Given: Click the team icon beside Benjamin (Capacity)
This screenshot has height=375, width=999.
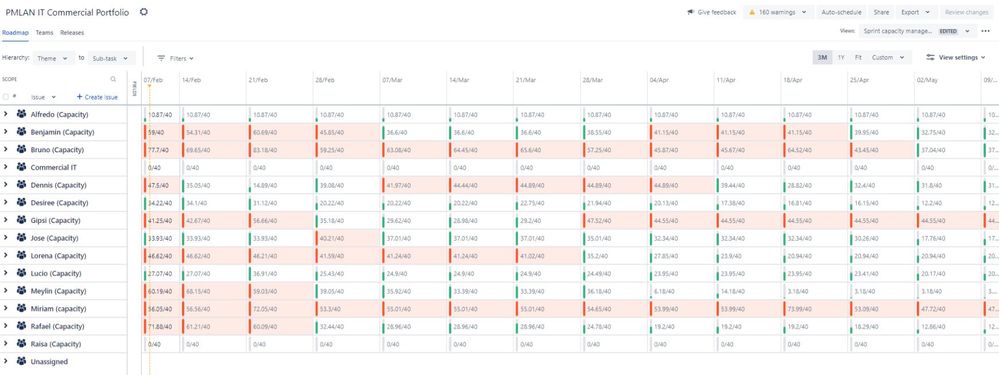Looking at the screenshot, I should [x=21, y=132].
